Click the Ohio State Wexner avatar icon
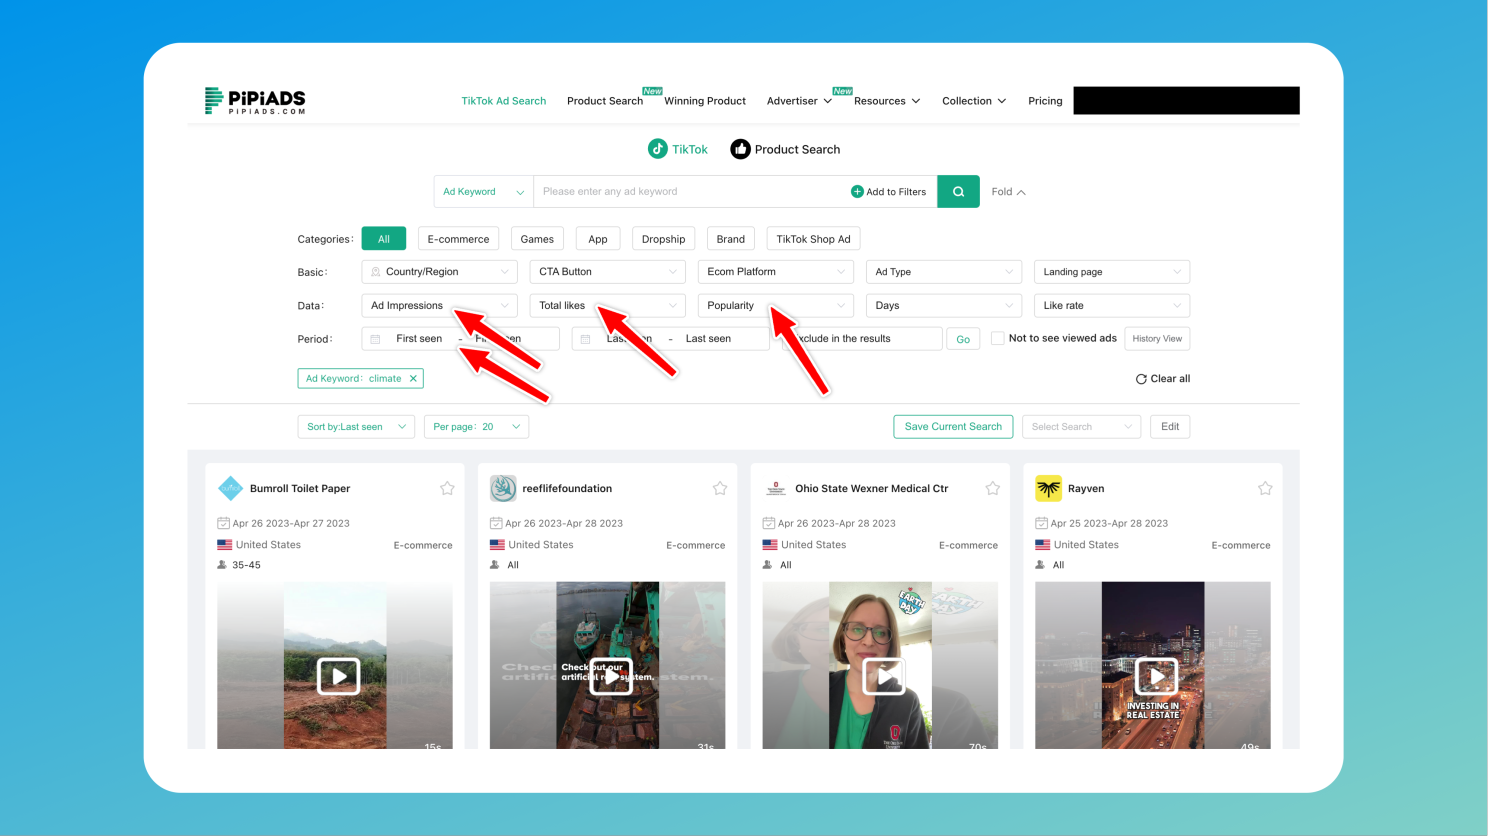Screen dimensions: 1488x836 pyautogui.click(x=776, y=488)
